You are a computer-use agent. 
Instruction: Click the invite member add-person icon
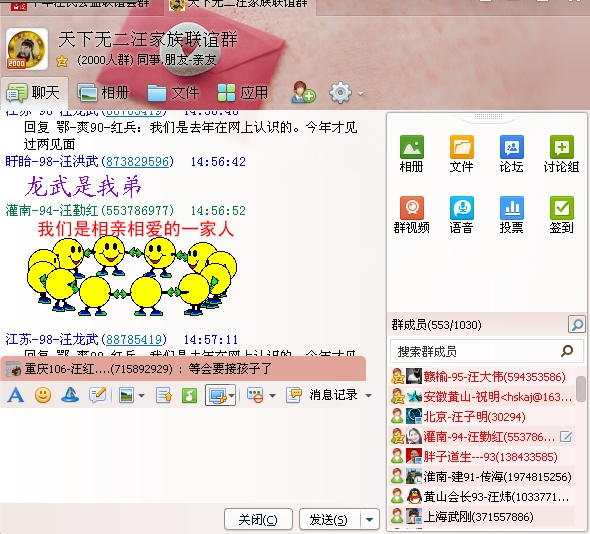click(303, 92)
